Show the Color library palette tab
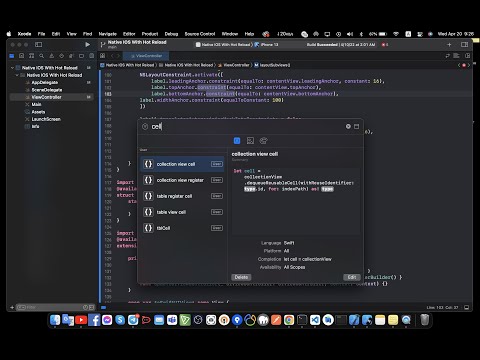480x360 pixels. (263, 141)
